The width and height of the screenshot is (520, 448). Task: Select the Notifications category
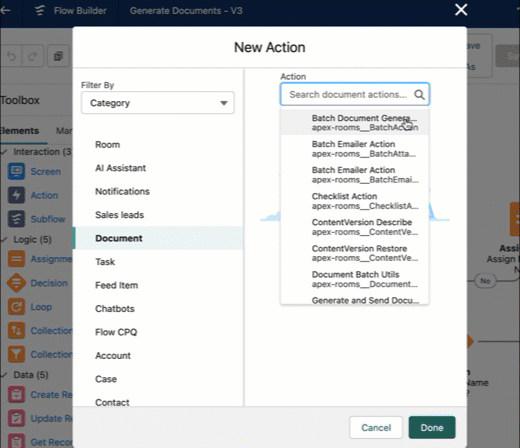[x=158, y=191]
